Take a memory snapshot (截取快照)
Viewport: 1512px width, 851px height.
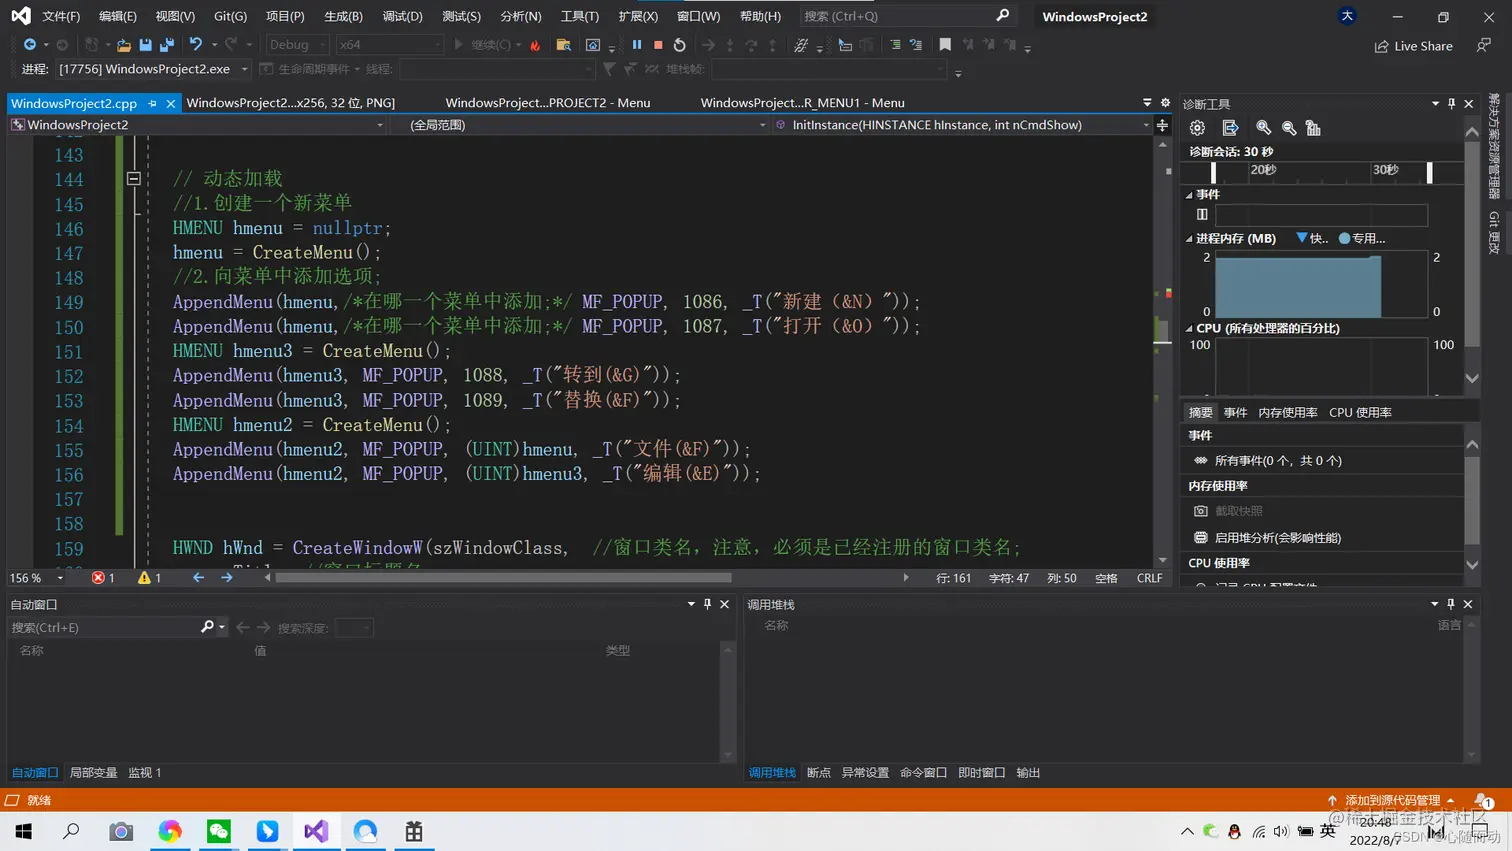(1229, 511)
